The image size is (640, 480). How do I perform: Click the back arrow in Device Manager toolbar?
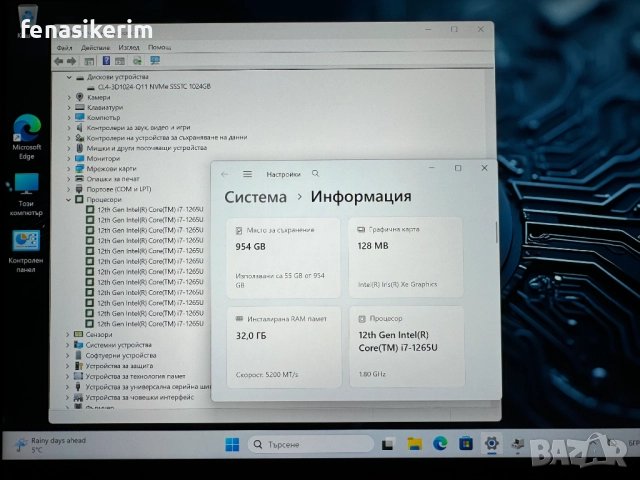[x=60, y=61]
